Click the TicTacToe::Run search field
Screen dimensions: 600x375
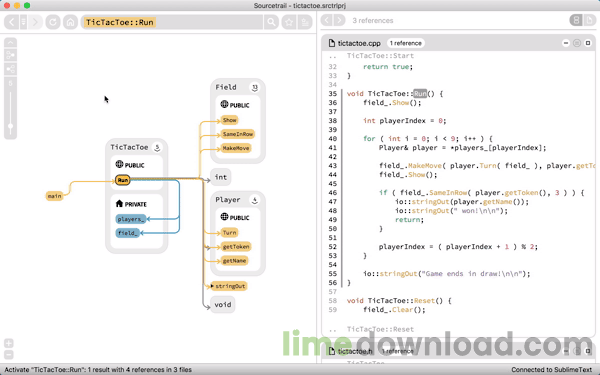172,22
